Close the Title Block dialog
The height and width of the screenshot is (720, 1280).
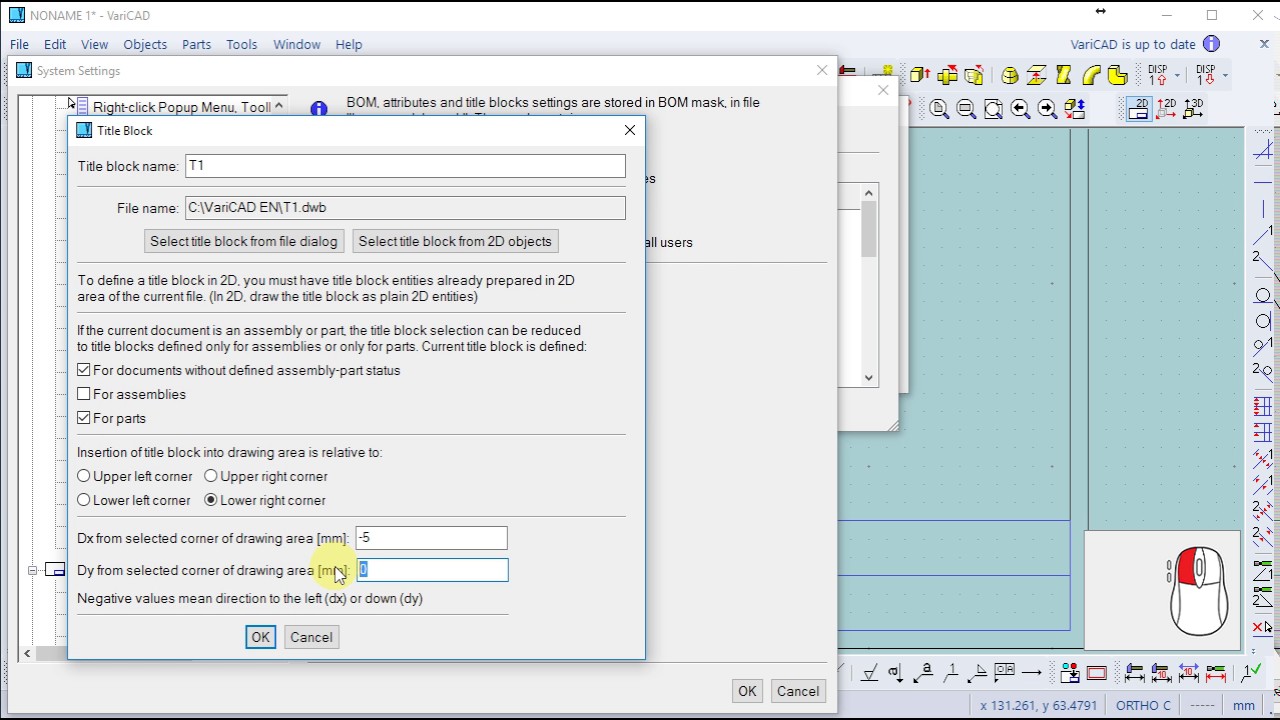pyautogui.click(x=629, y=130)
